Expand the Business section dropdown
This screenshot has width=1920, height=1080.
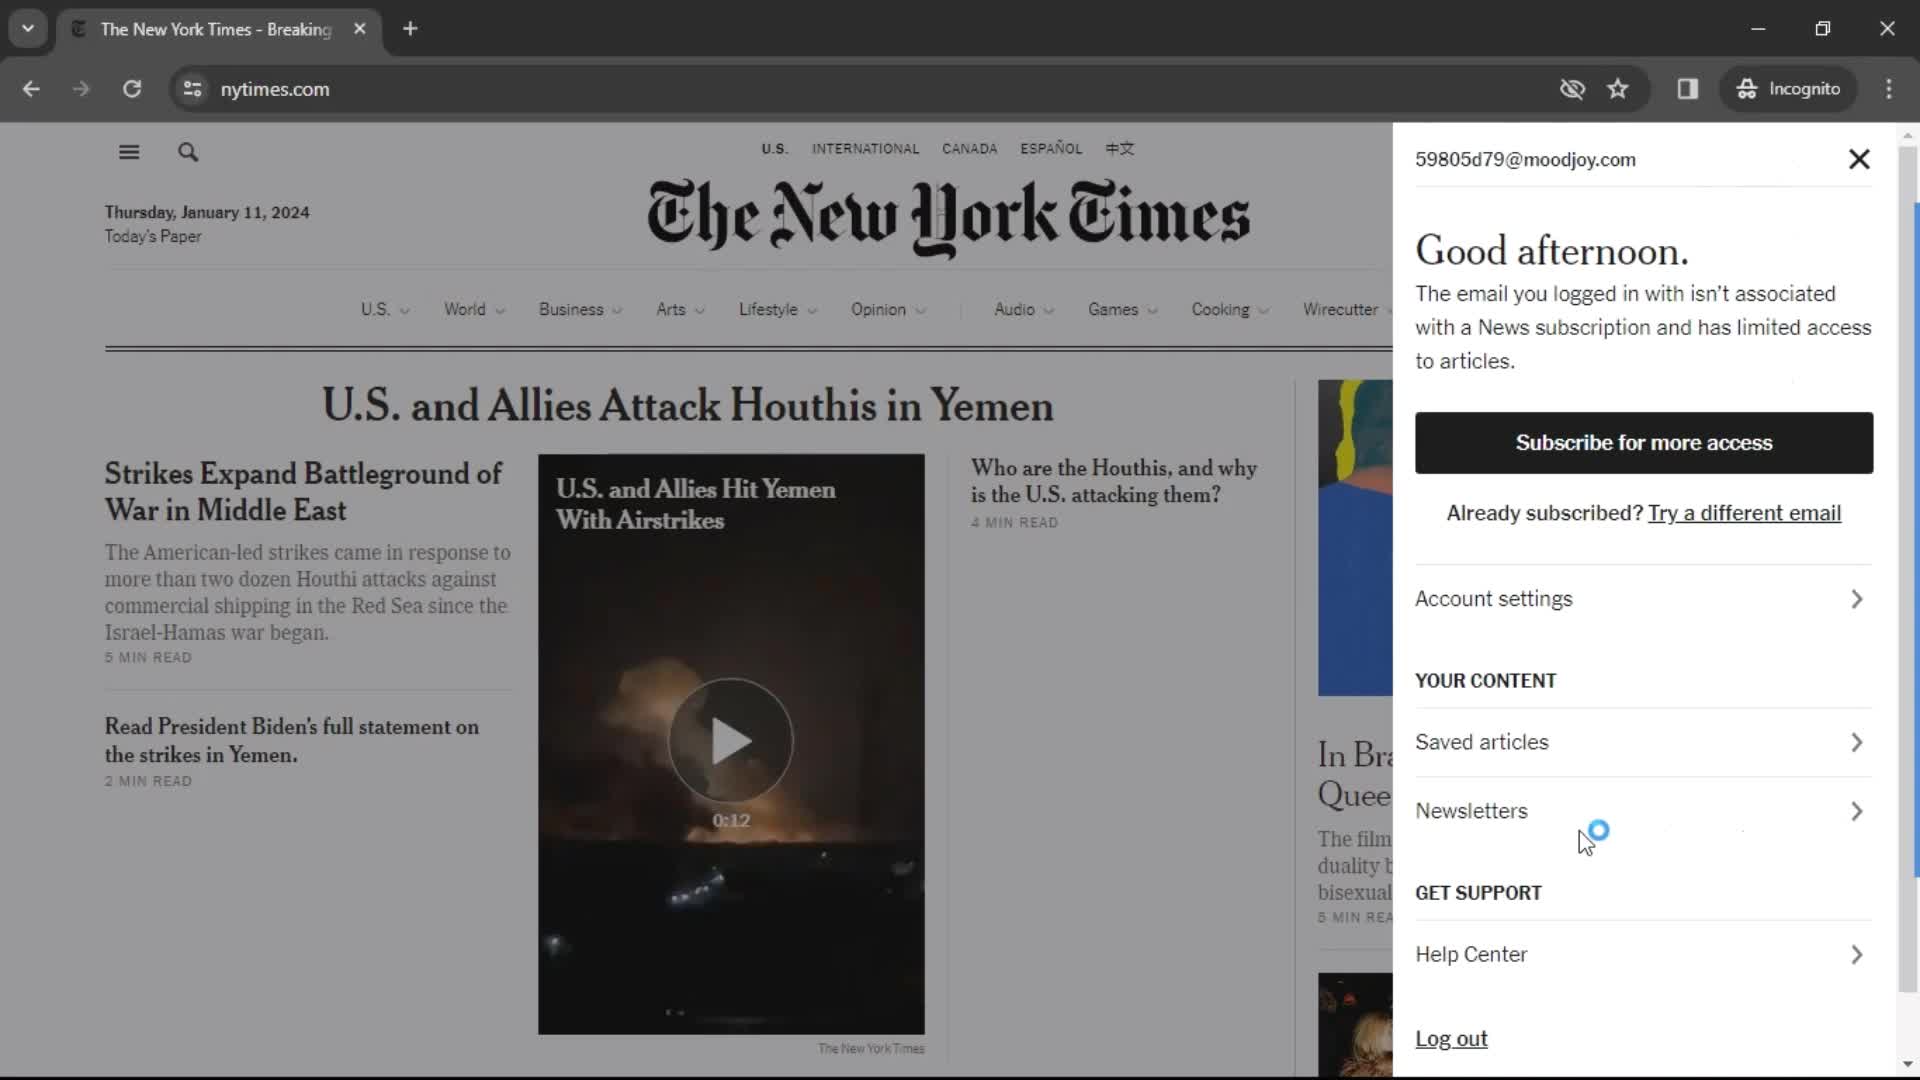click(x=580, y=310)
